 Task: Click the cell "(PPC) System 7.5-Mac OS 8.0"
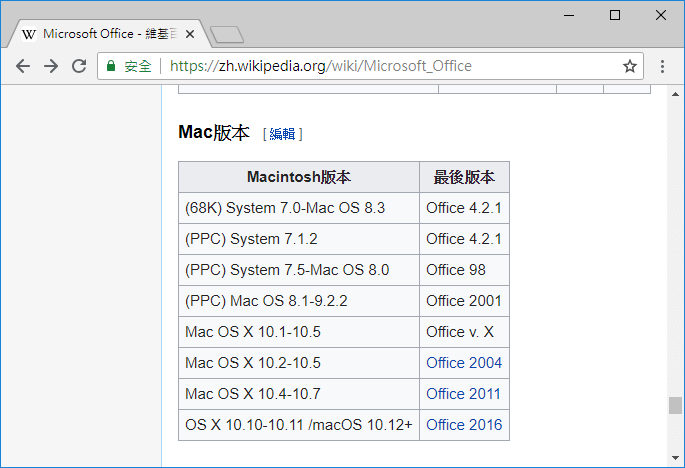(299, 270)
